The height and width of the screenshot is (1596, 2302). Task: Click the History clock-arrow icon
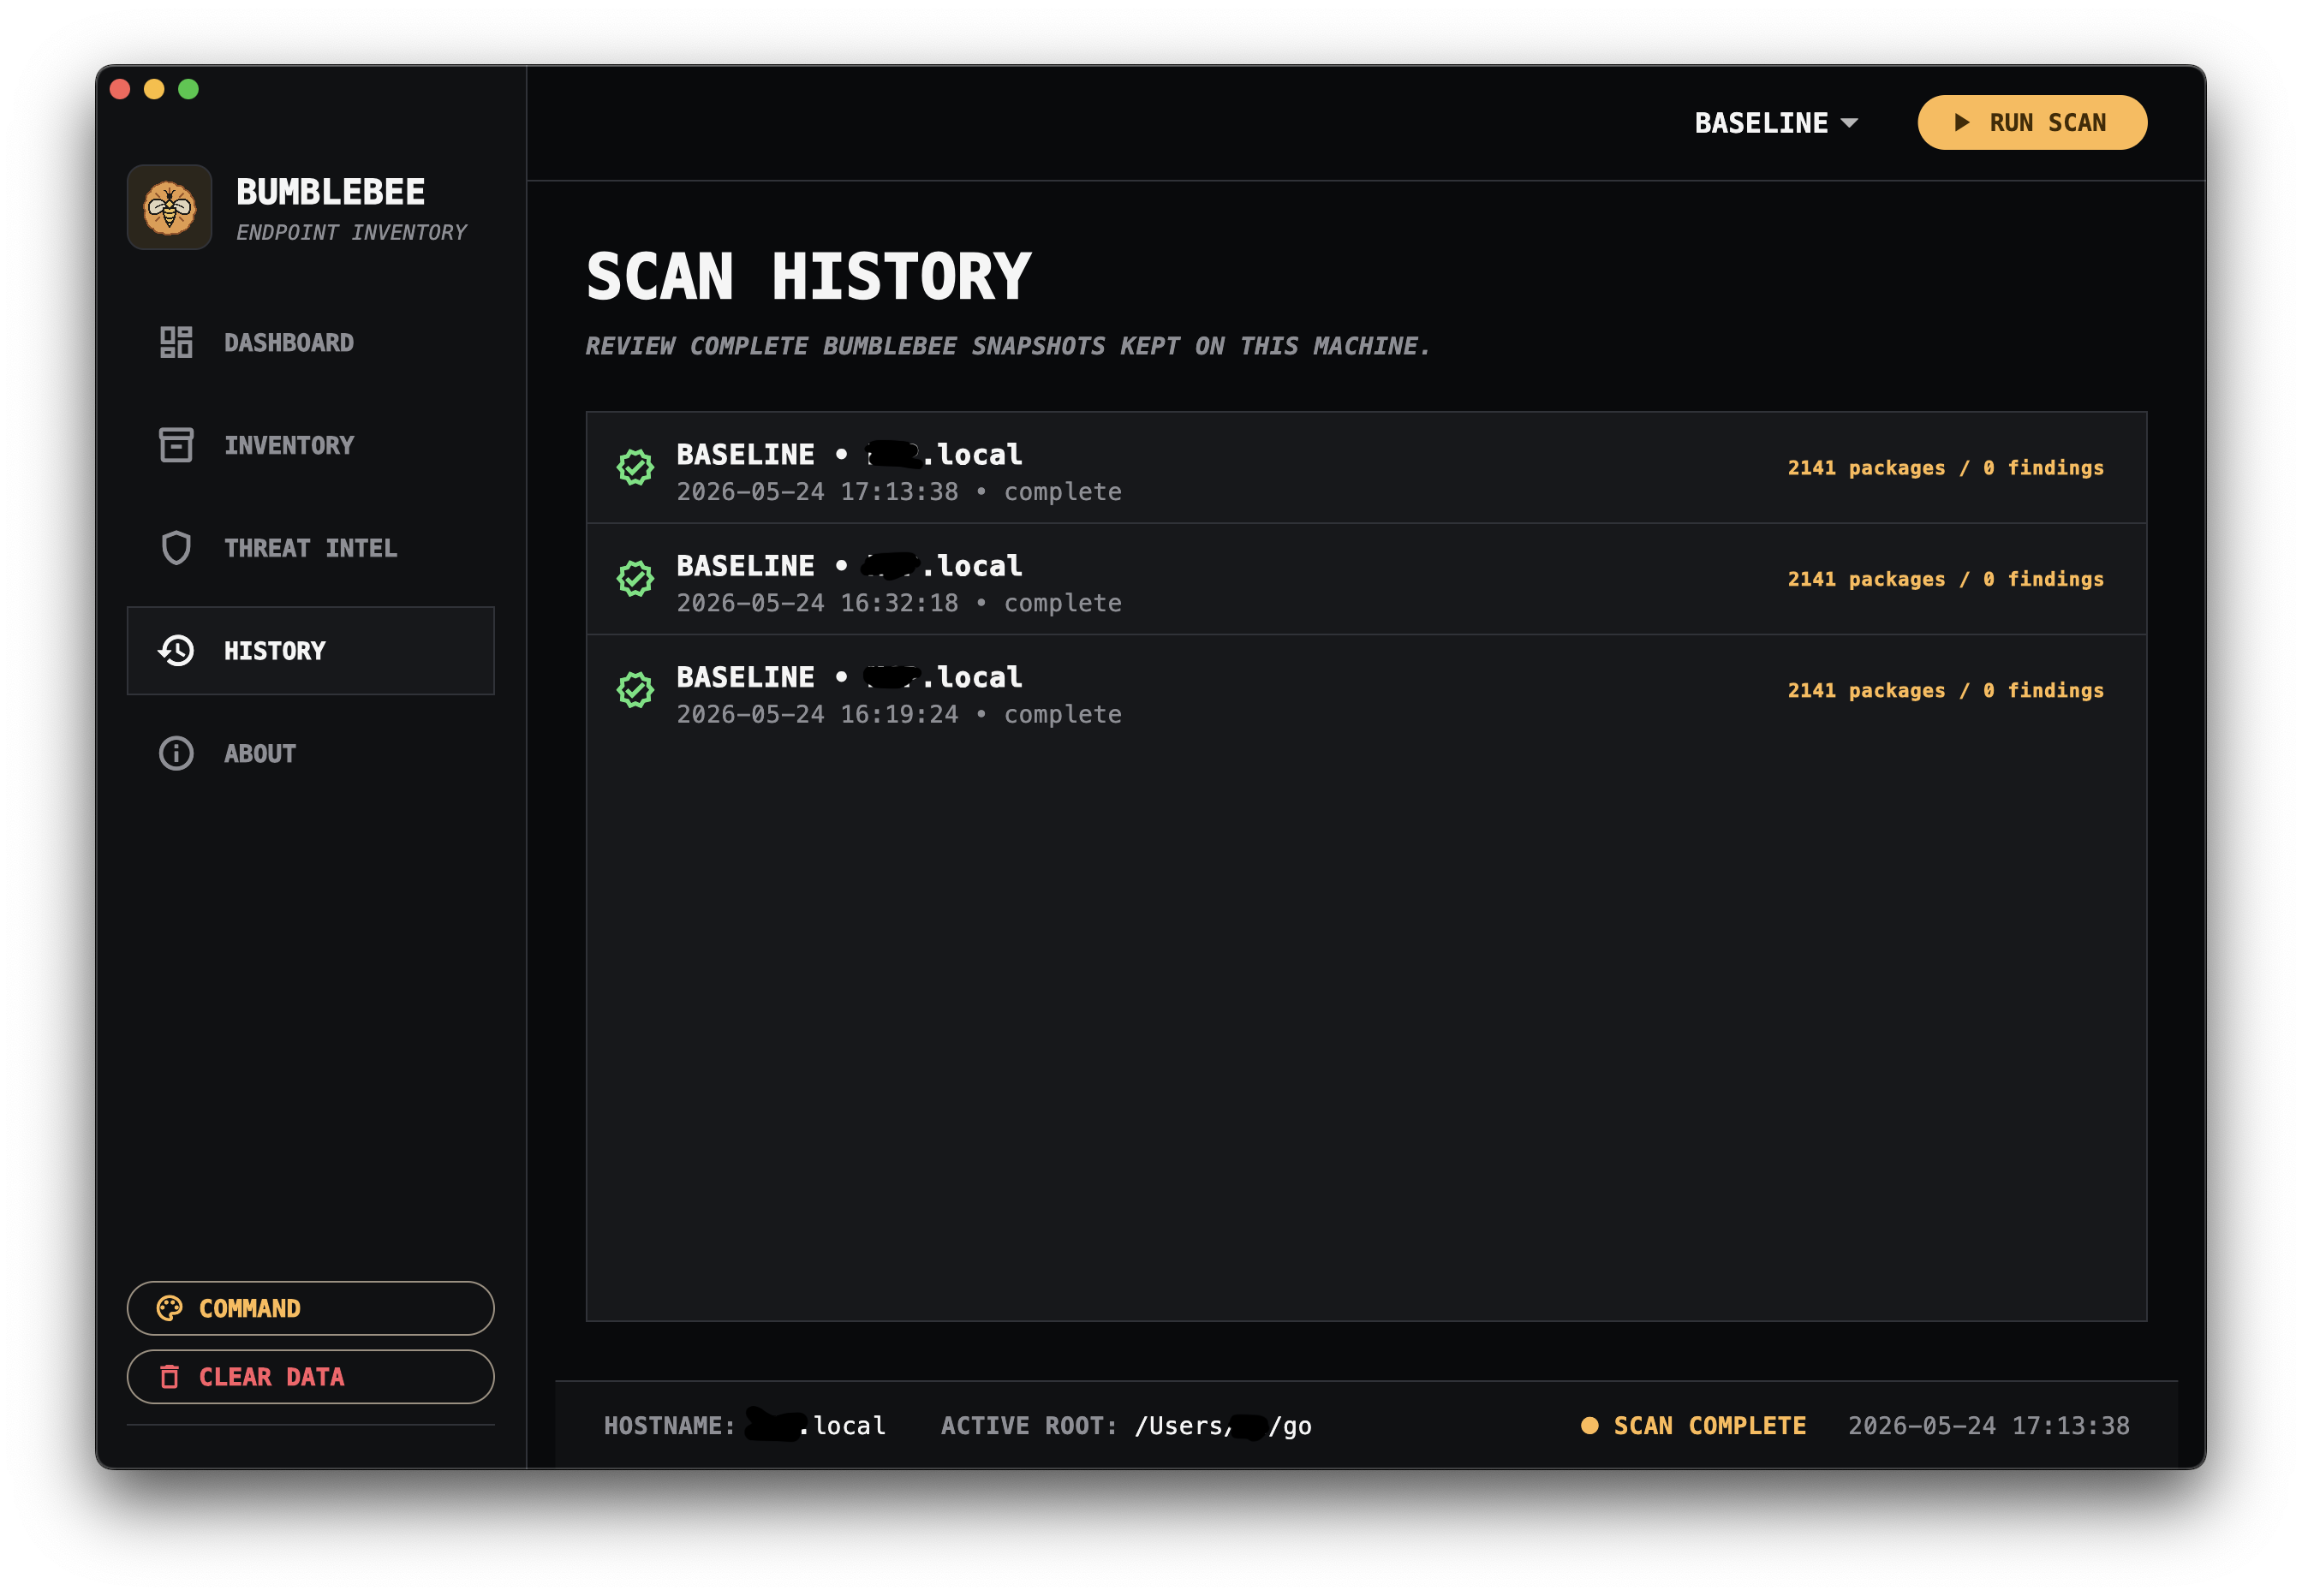pyautogui.click(x=176, y=651)
